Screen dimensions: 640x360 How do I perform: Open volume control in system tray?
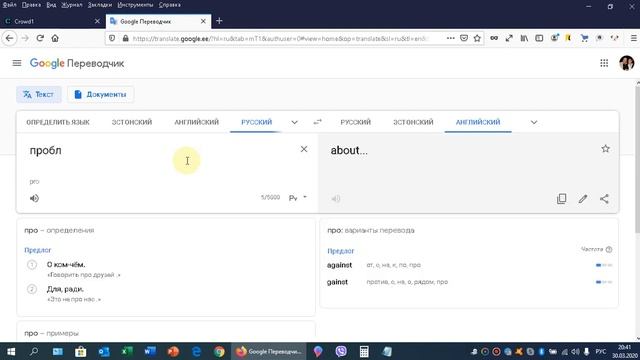(575, 351)
